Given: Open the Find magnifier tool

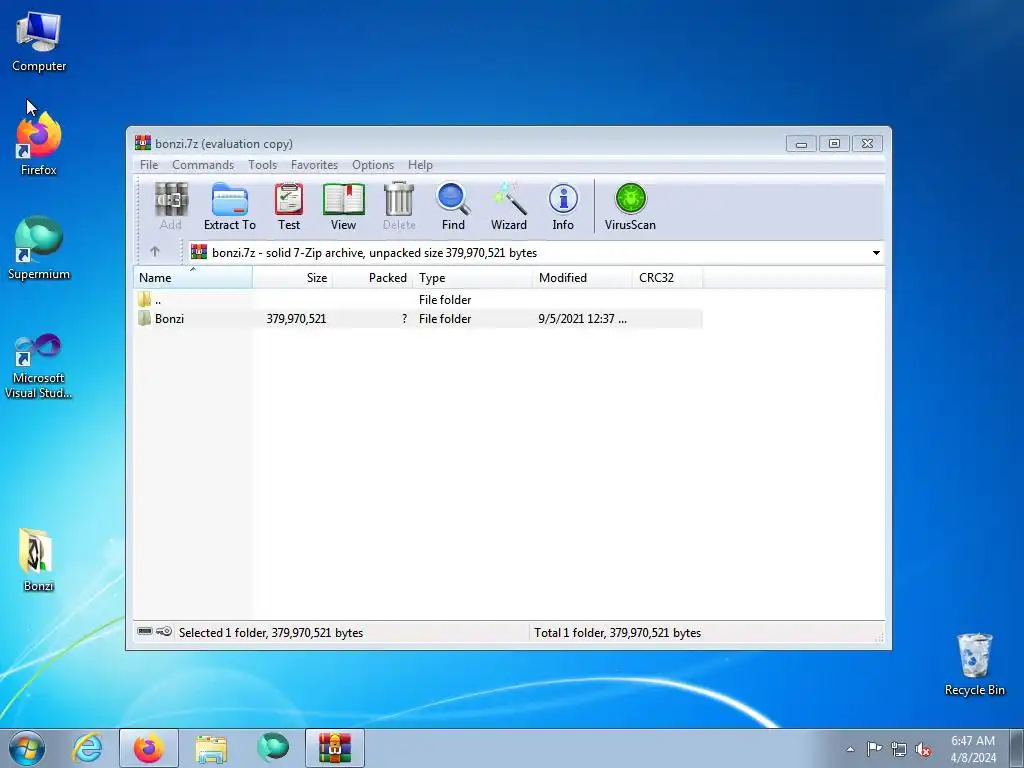Looking at the screenshot, I should (x=453, y=206).
